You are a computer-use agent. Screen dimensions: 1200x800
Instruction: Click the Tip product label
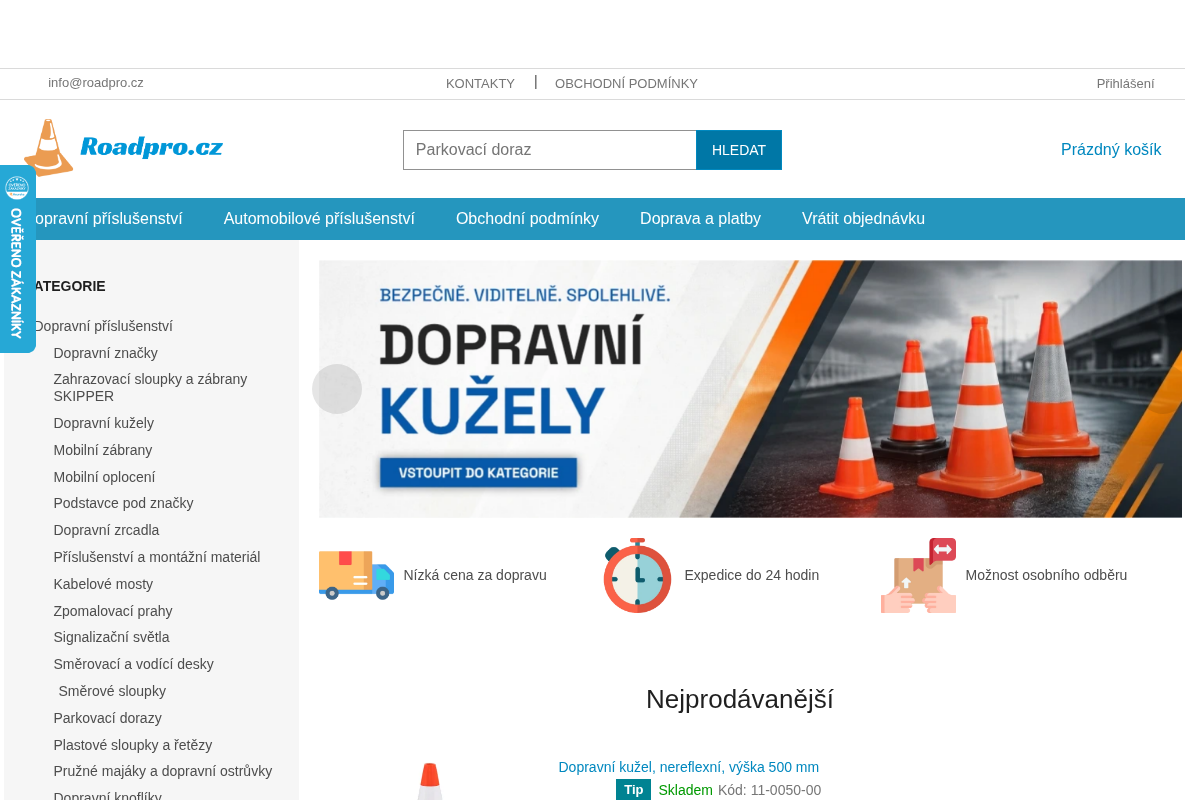[x=633, y=790]
